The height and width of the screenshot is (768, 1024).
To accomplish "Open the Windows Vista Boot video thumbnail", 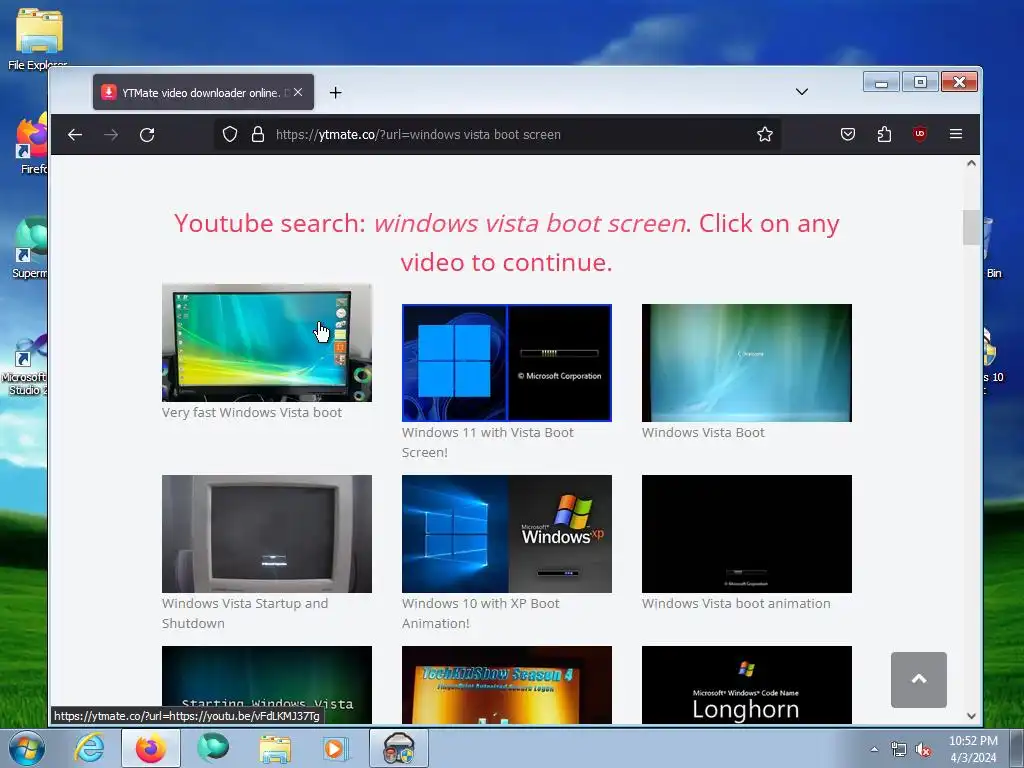I will point(746,362).
